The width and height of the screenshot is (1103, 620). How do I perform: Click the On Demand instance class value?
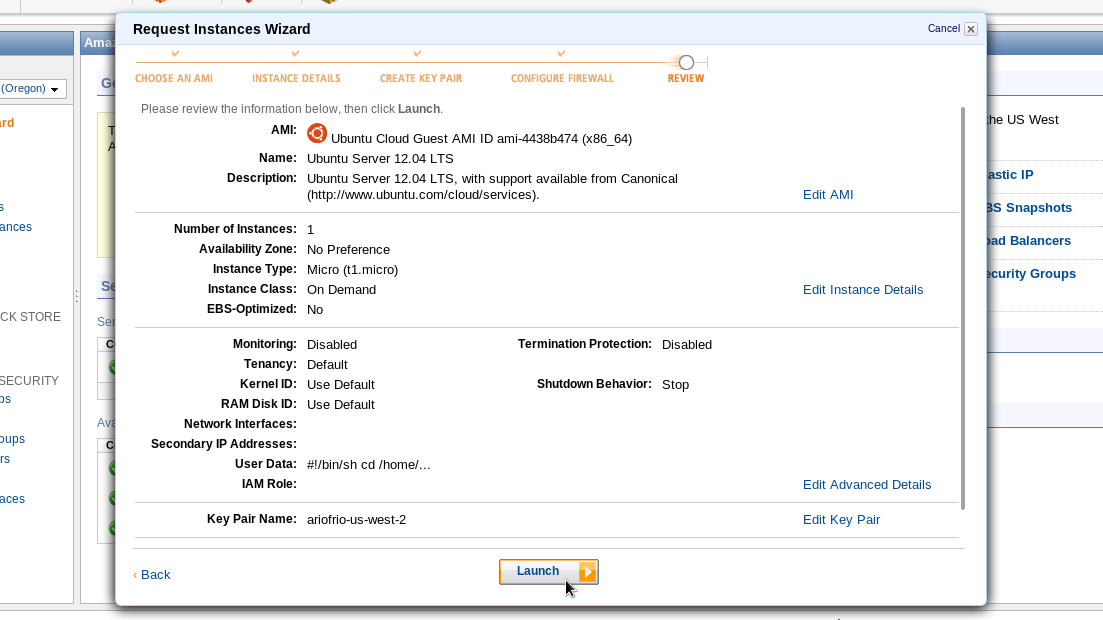point(341,290)
